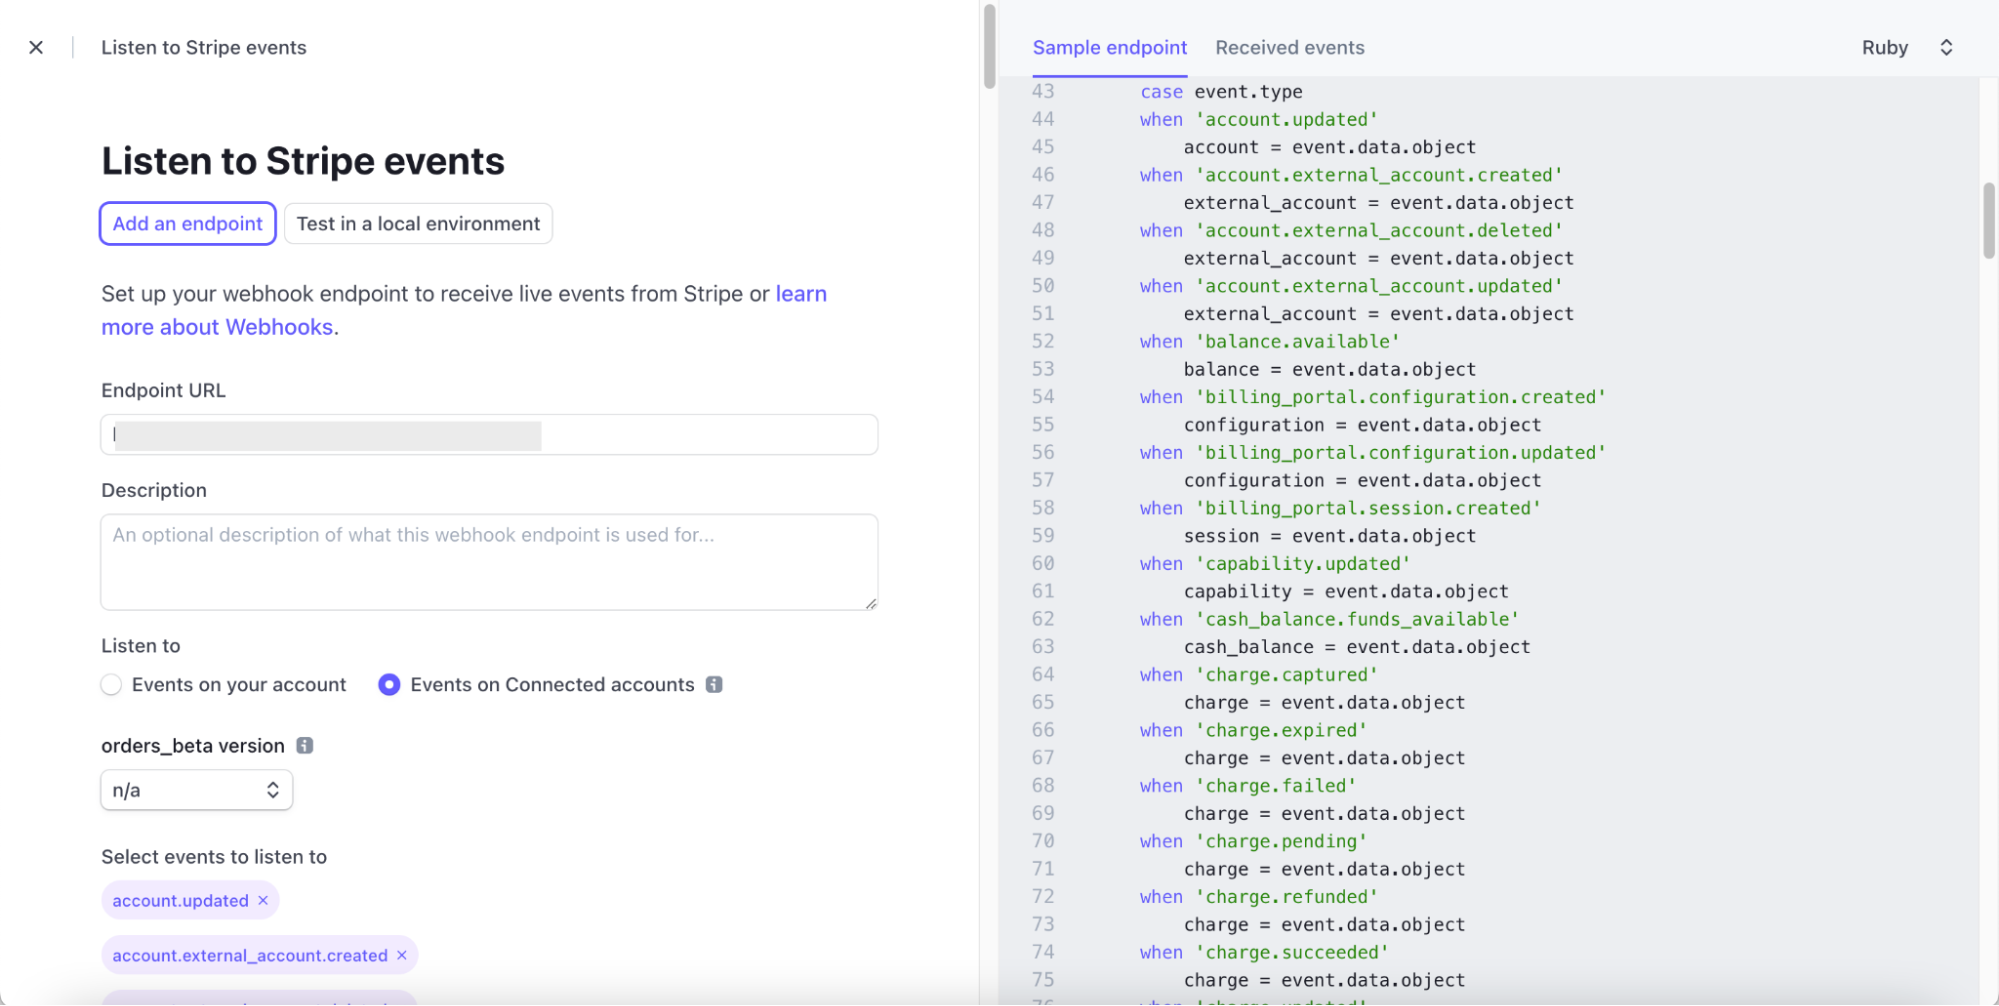The height and width of the screenshot is (1006, 1999).
Task: Select the Events on your account radio button
Action: 111,684
